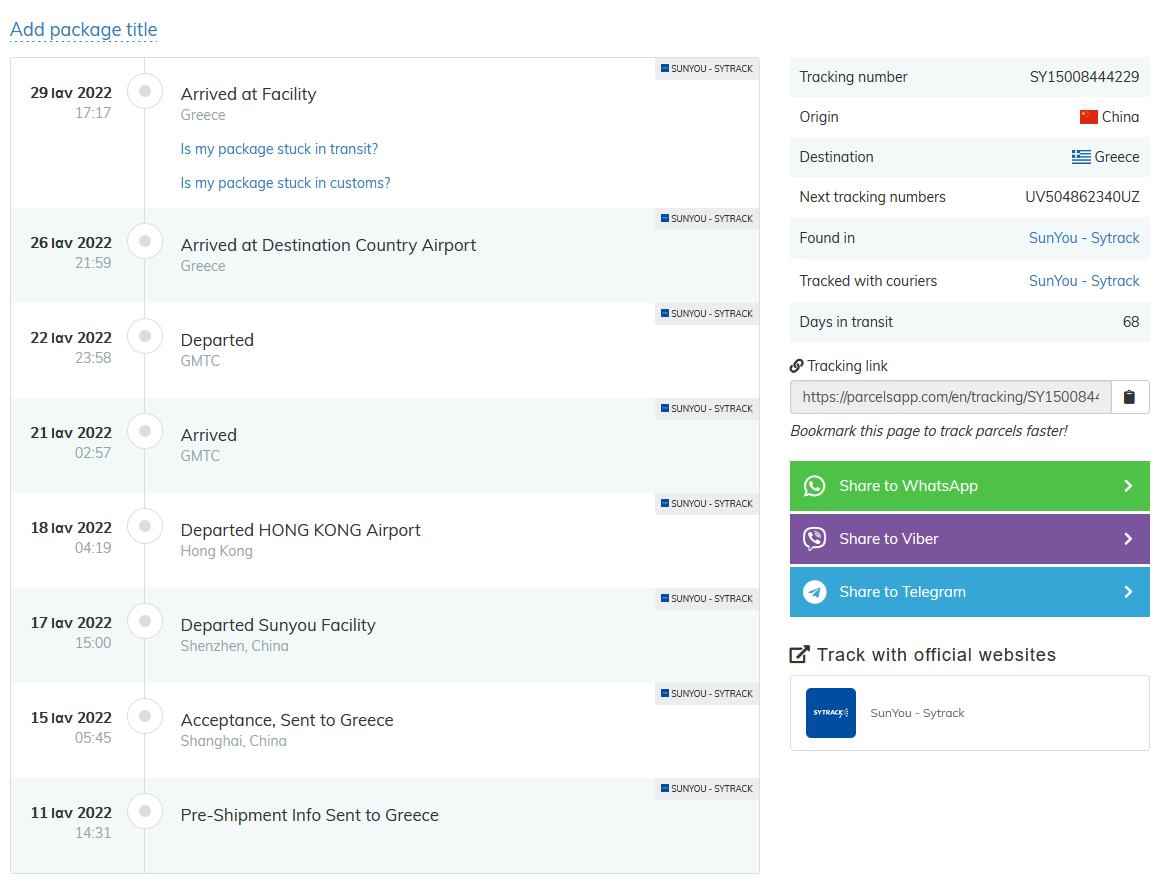Click 'Pre-Shipment Info Sent to Greece' event title
1175x889 pixels.
309,816
